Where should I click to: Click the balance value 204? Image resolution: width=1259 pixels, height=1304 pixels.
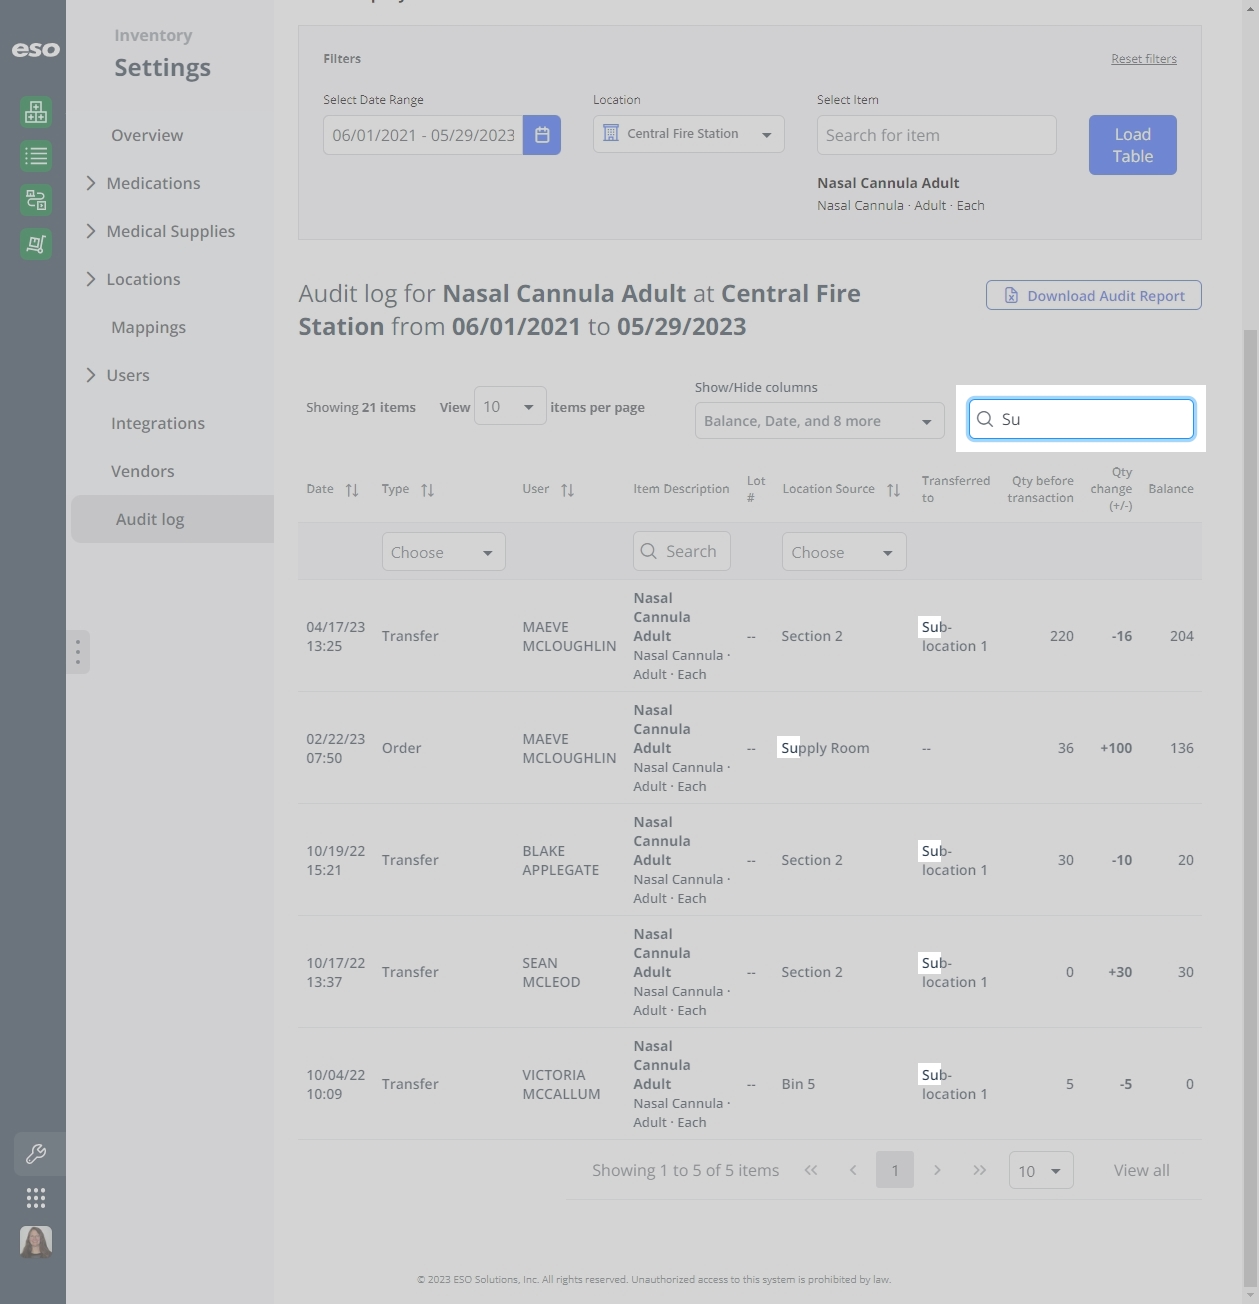[x=1182, y=636]
